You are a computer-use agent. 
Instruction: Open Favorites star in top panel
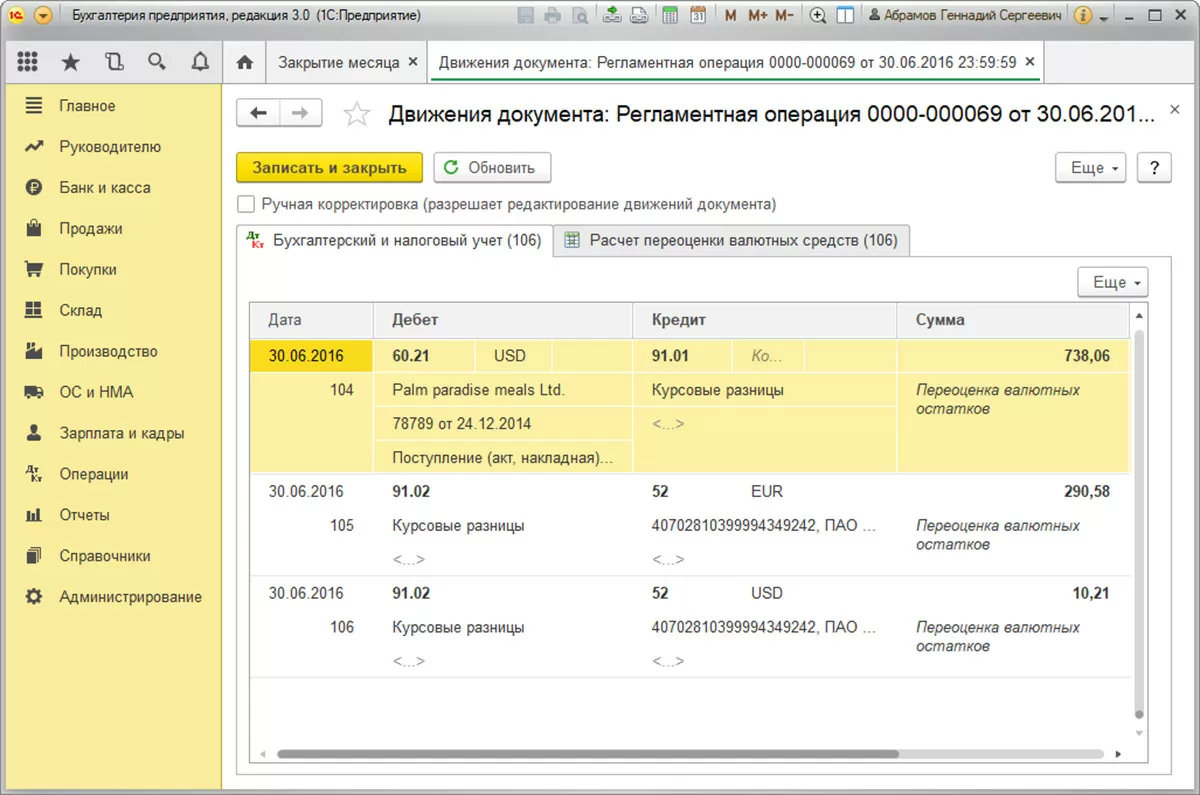[70, 62]
